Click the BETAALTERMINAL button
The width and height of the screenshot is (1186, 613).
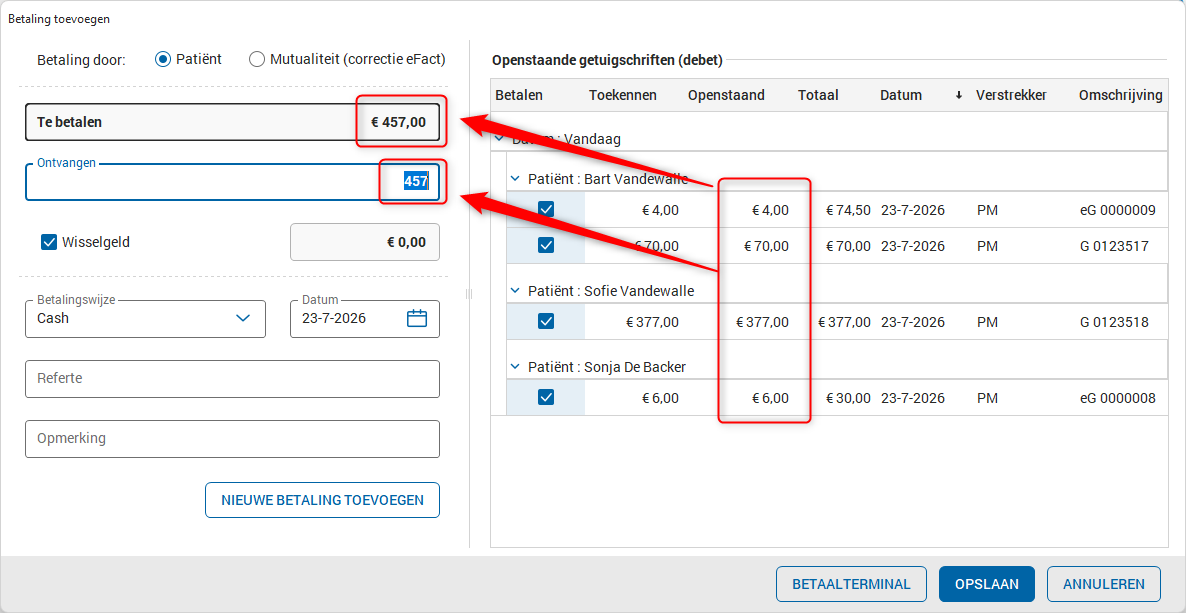tap(851, 584)
